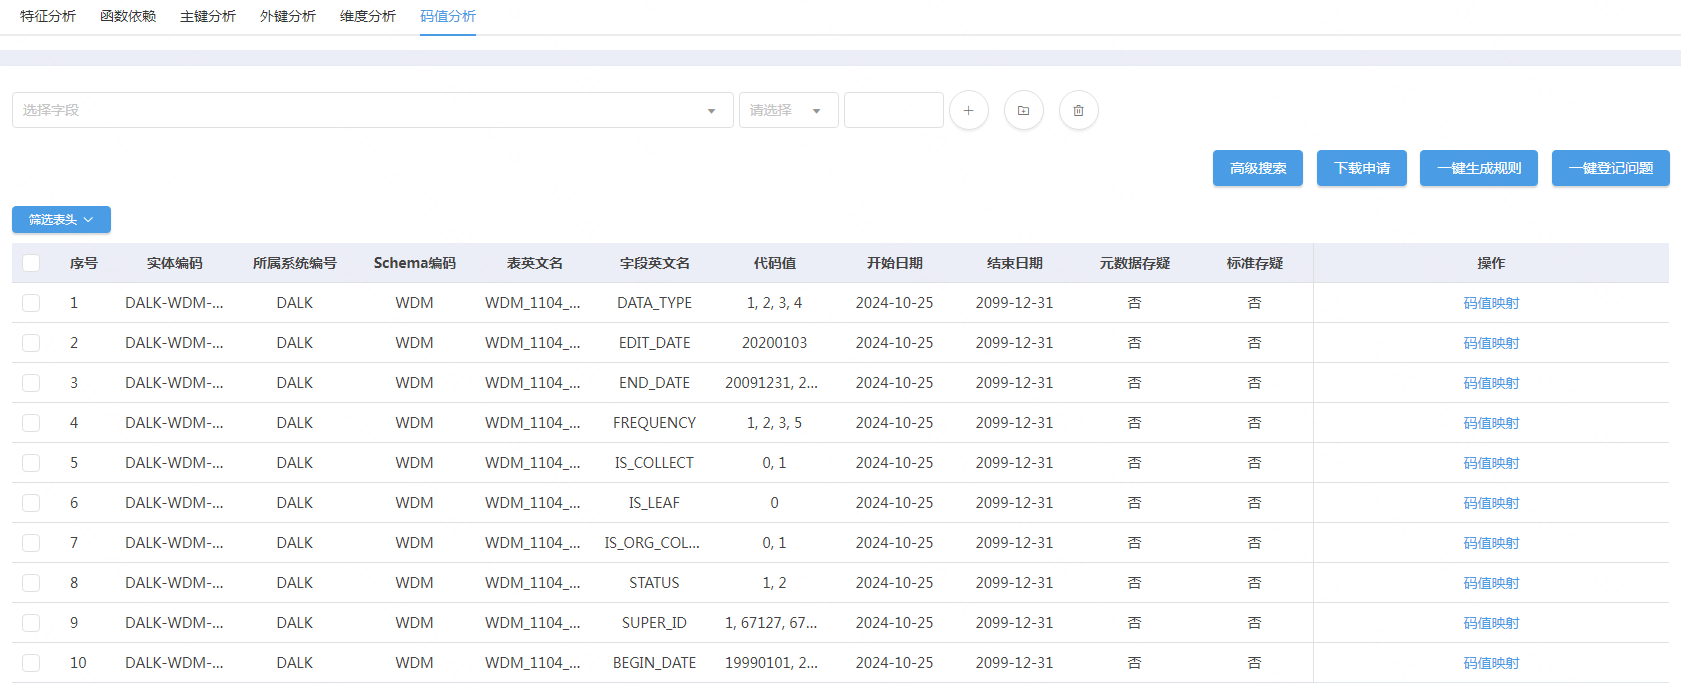The width and height of the screenshot is (1681, 698).
Task: Select the 外键分析 tab
Action: [288, 16]
